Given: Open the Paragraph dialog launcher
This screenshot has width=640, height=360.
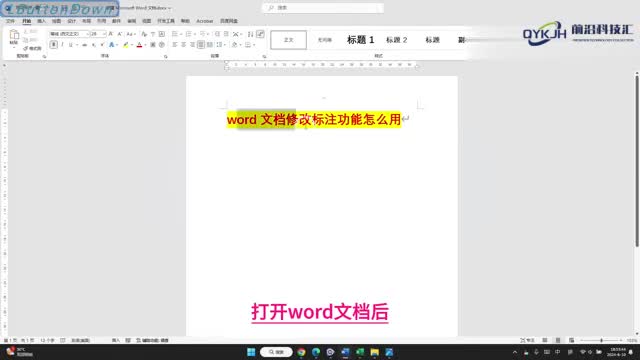Looking at the screenshot, I should [x=264, y=57].
